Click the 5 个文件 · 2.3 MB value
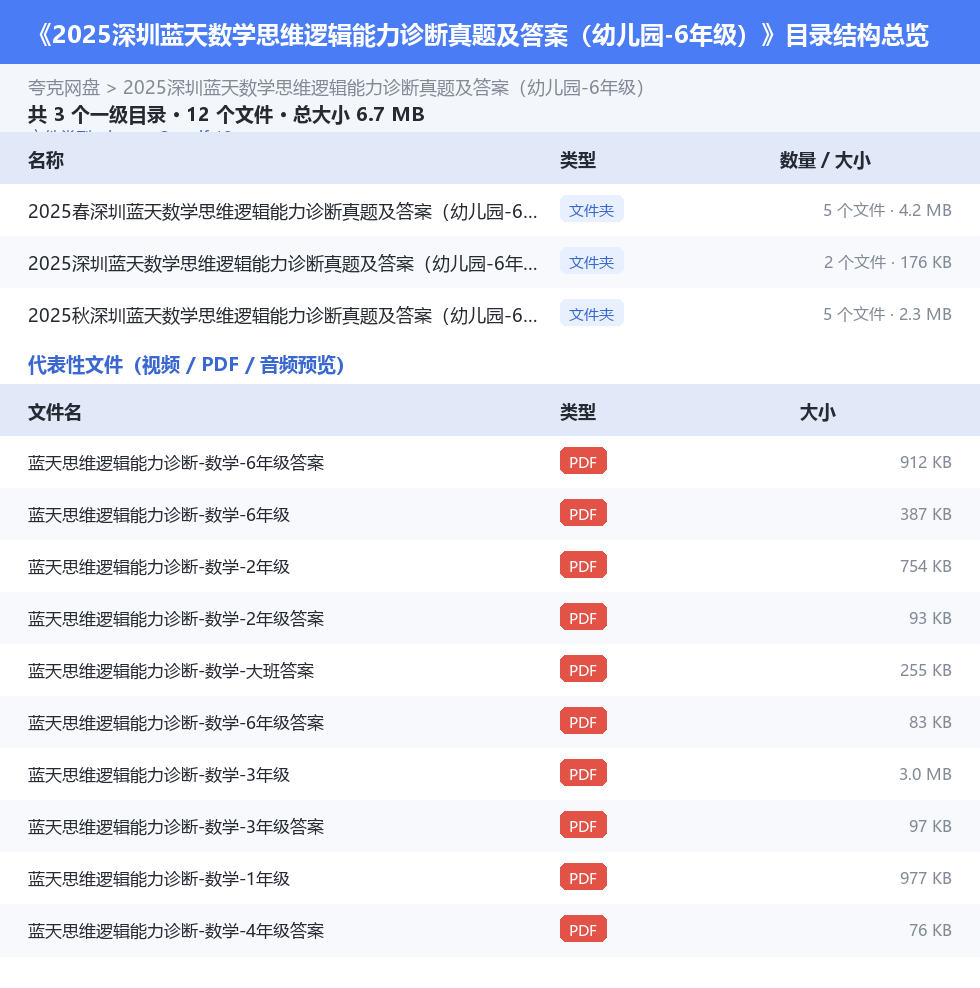The width and height of the screenshot is (980, 988). click(887, 314)
